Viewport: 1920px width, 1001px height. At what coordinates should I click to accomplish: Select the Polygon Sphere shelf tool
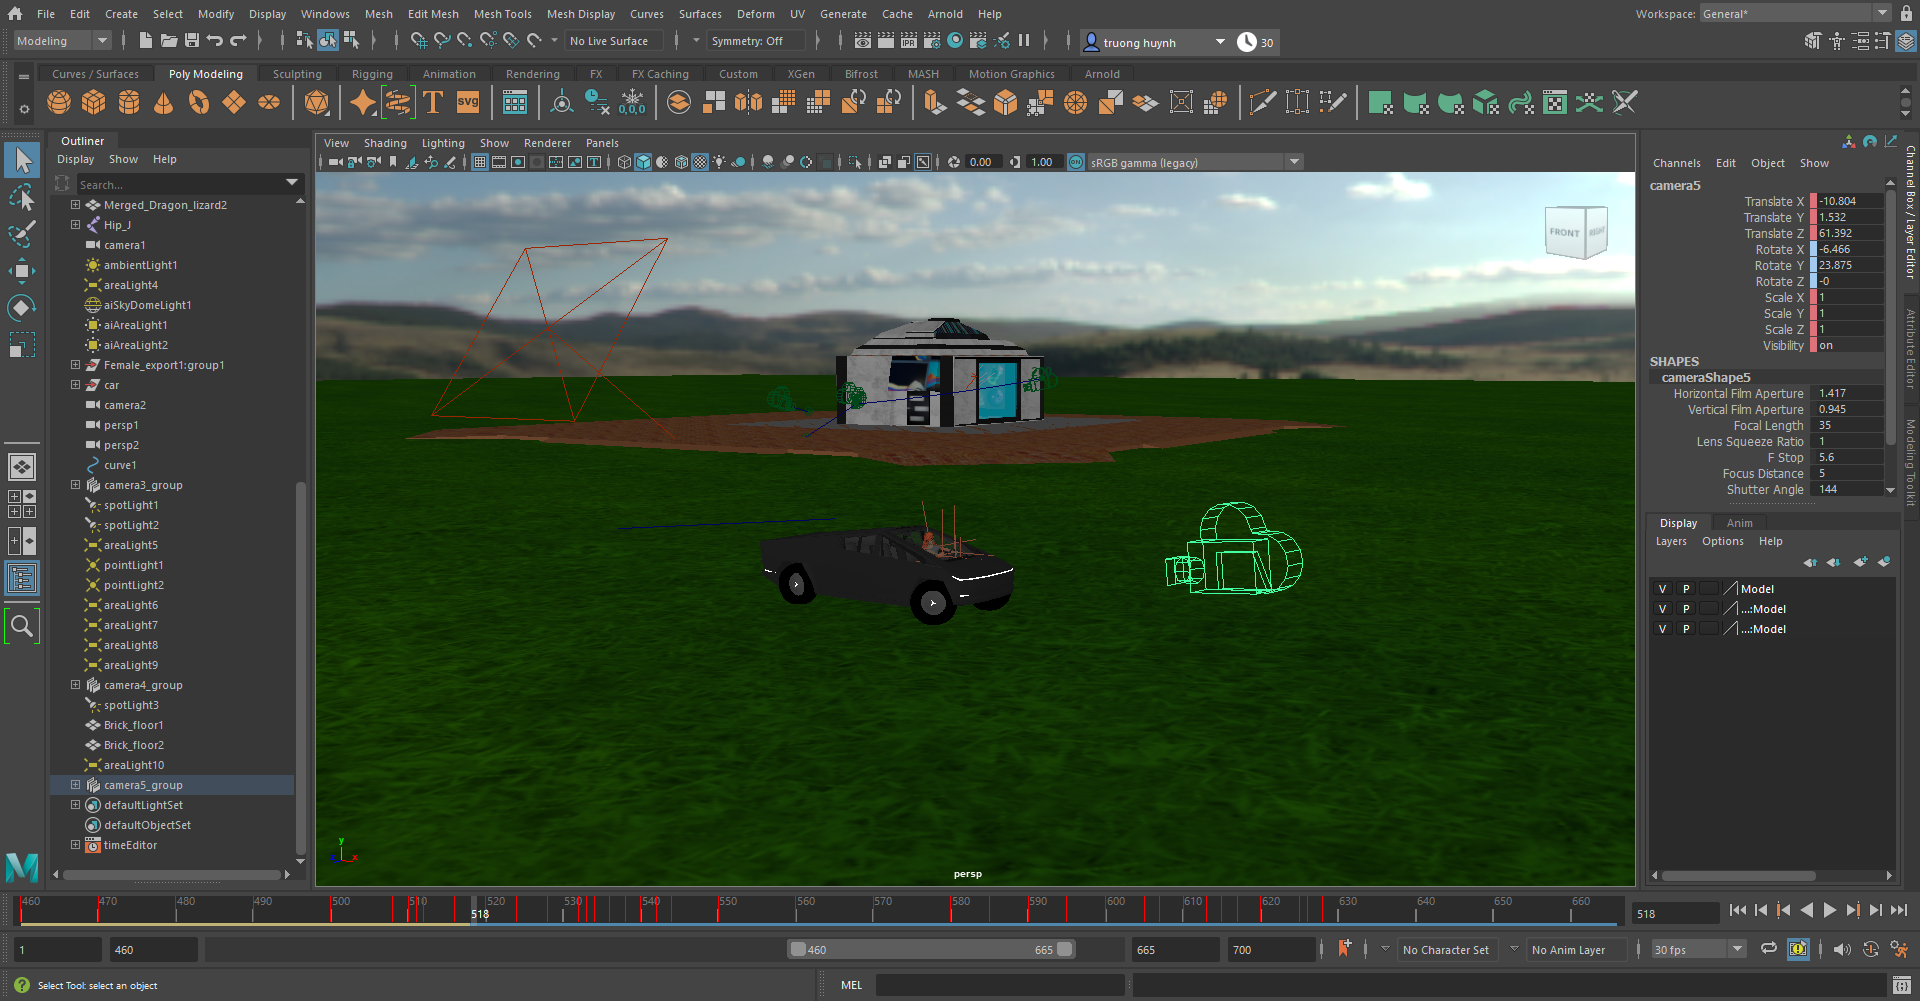[x=58, y=102]
